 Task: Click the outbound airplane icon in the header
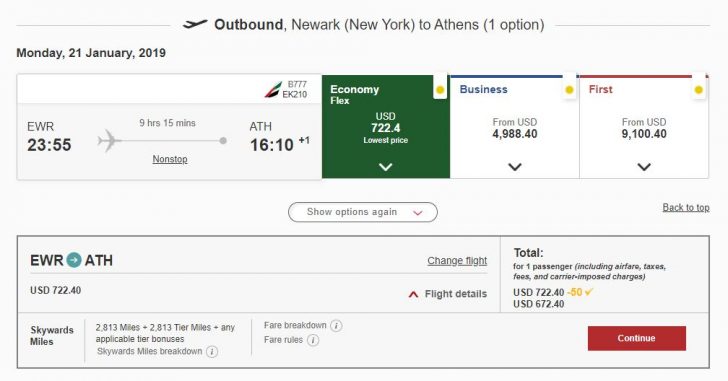[x=195, y=24]
